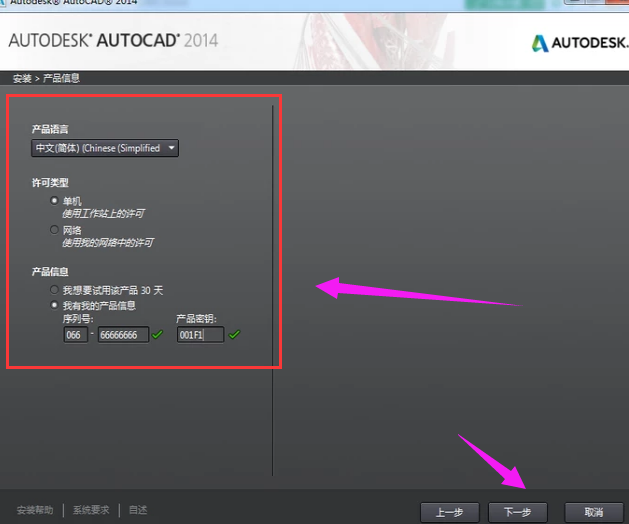
Task: Click the product key field containing 001F1
Action: coord(200,335)
